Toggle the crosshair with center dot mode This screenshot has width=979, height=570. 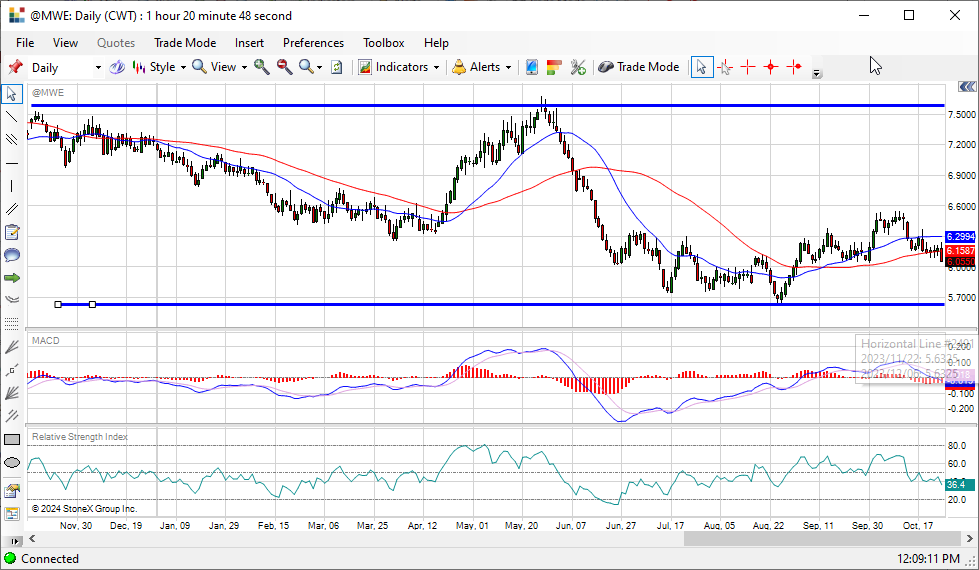click(x=771, y=67)
